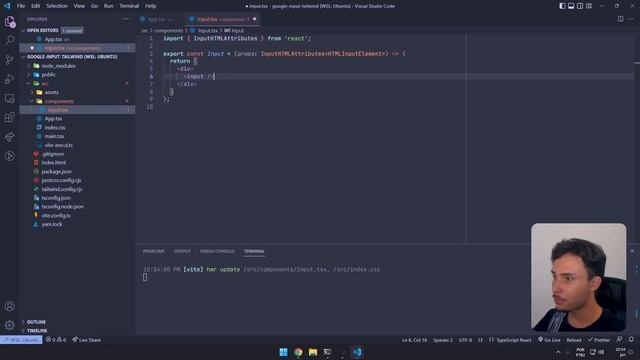Open the Edit menu
The width and height of the screenshot is (640, 360).
(x=36, y=6)
